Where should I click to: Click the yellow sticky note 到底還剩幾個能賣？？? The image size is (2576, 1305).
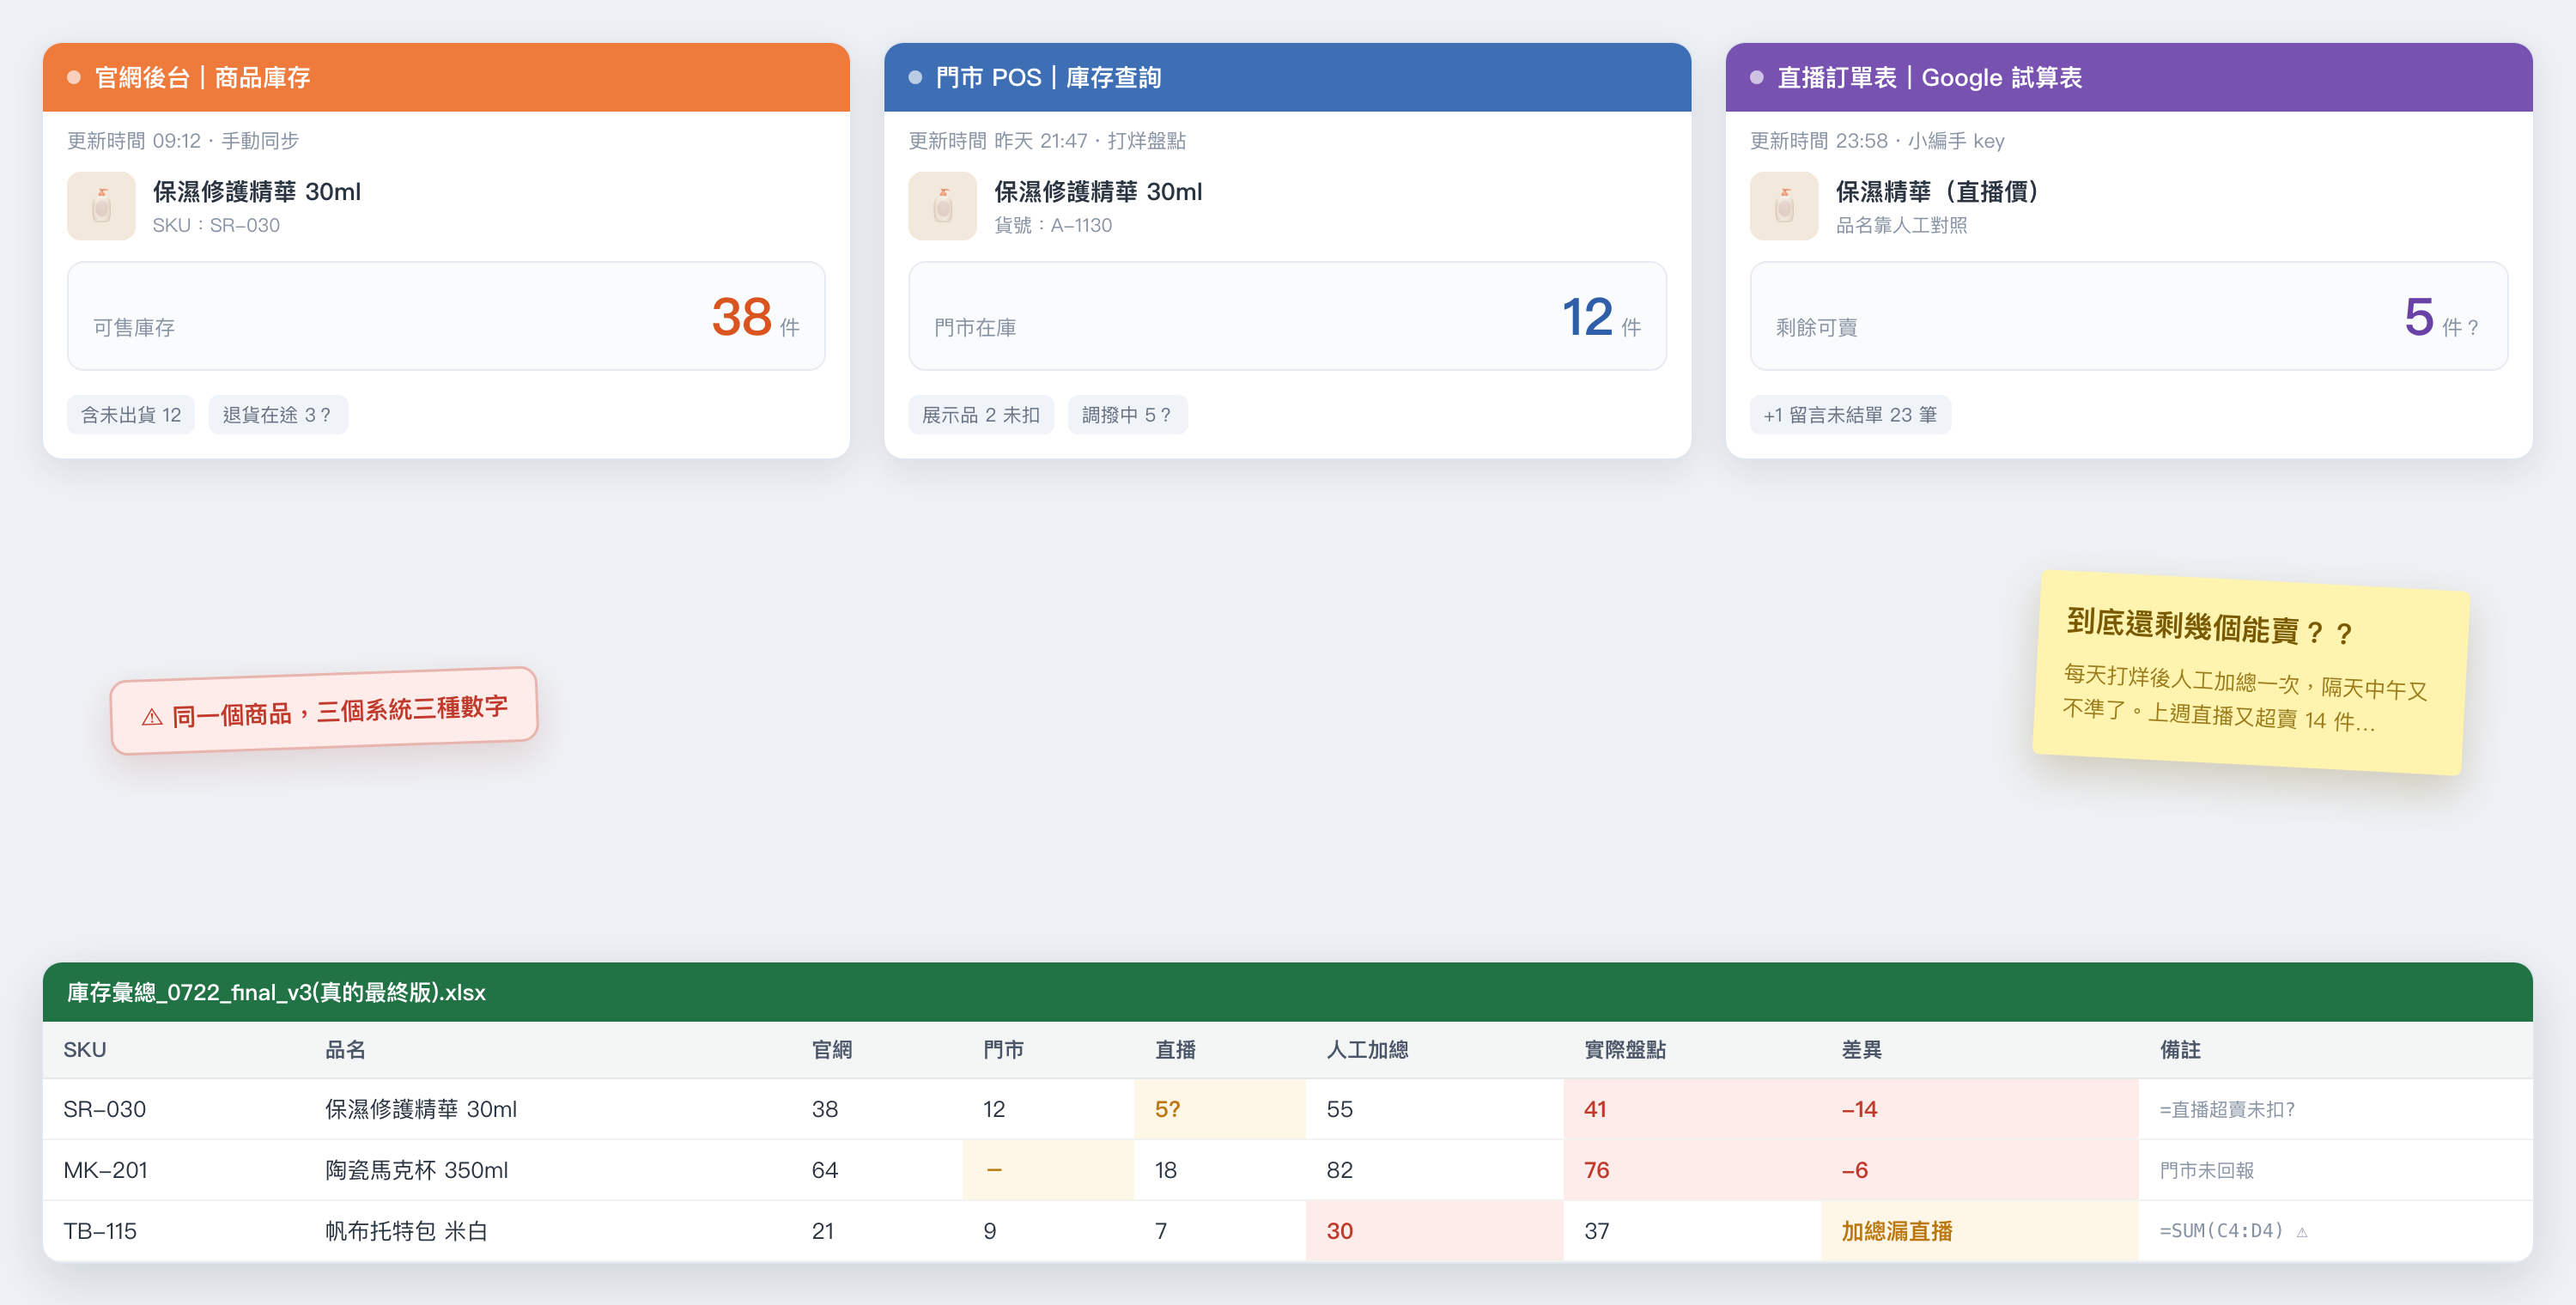click(2251, 672)
